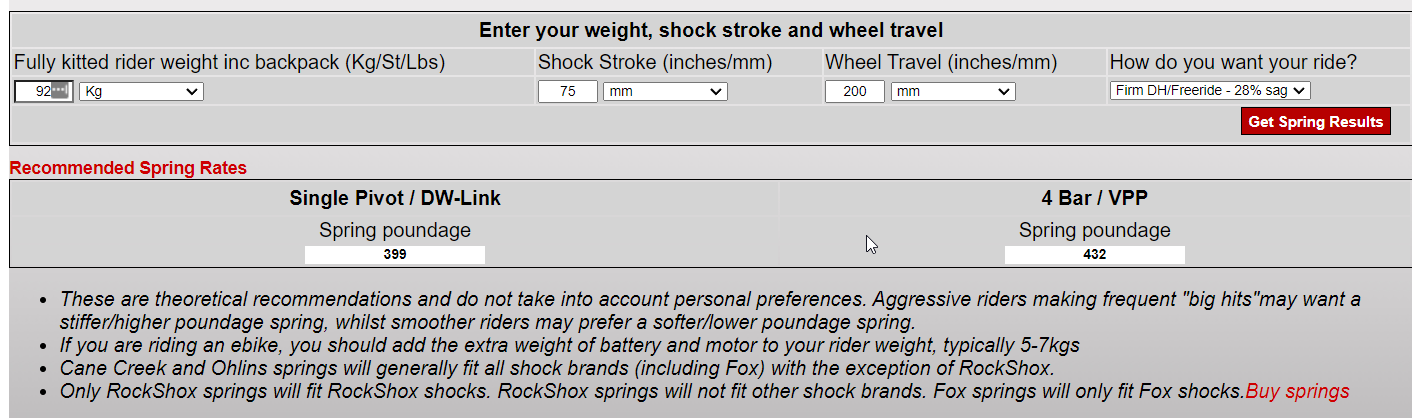Click the 'Fully kitted rider weight' label
1412x418 pixels.
pyautogui.click(x=229, y=63)
